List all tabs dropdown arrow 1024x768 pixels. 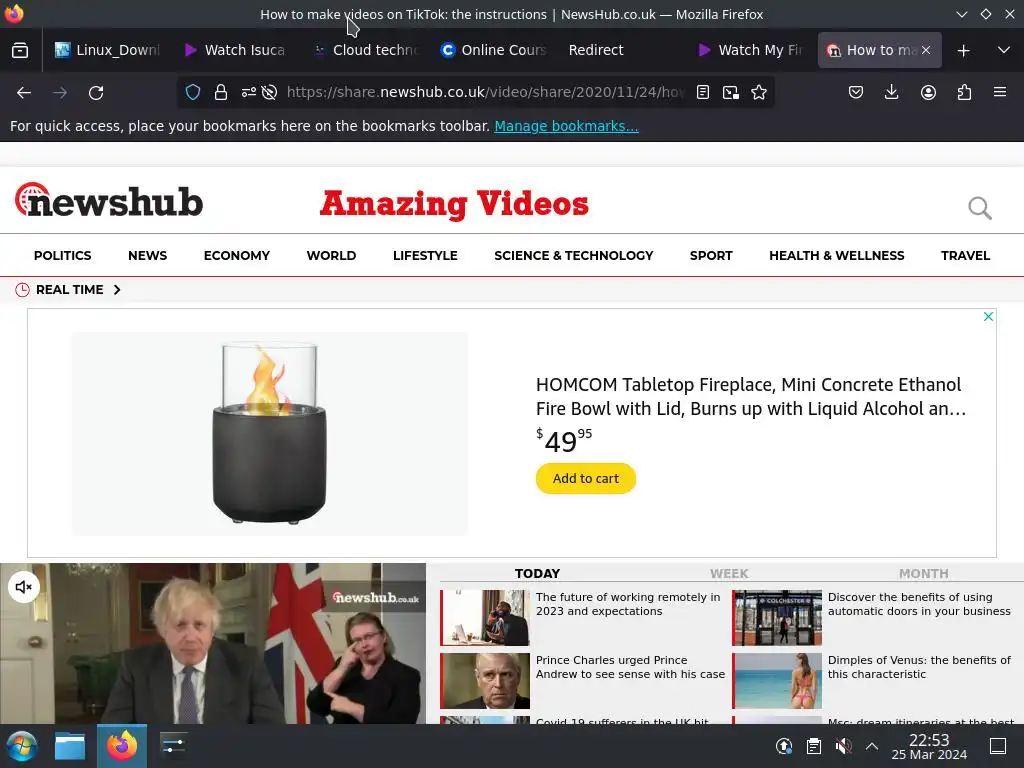click(x=1004, y=50)
